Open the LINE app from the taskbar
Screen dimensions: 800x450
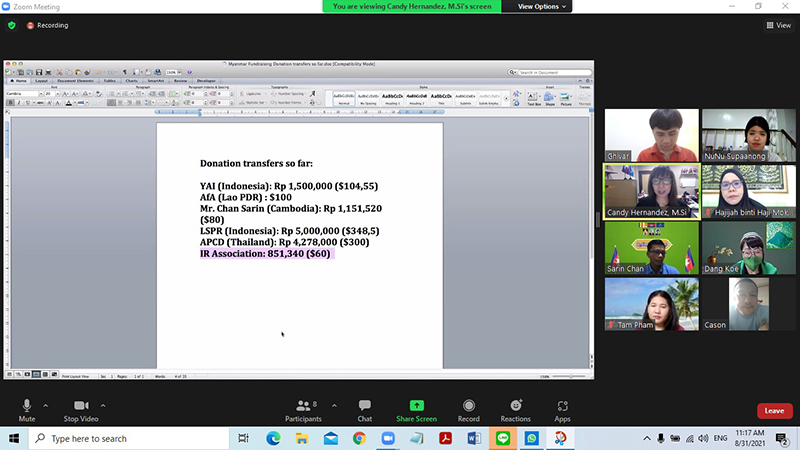pos(503,438)
